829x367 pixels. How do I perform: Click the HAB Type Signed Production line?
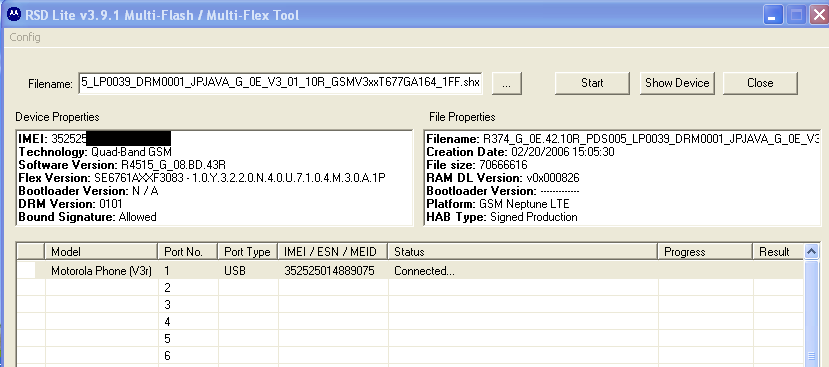pyautogui.click(x=502, y=217)
